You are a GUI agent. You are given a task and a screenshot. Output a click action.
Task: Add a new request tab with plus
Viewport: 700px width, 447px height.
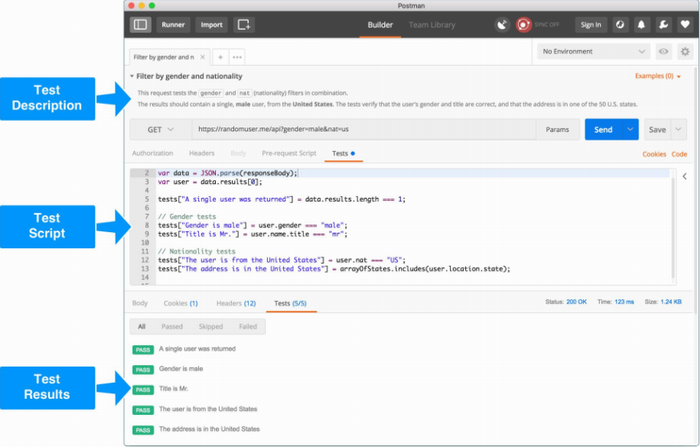click(x=220, y=57)
